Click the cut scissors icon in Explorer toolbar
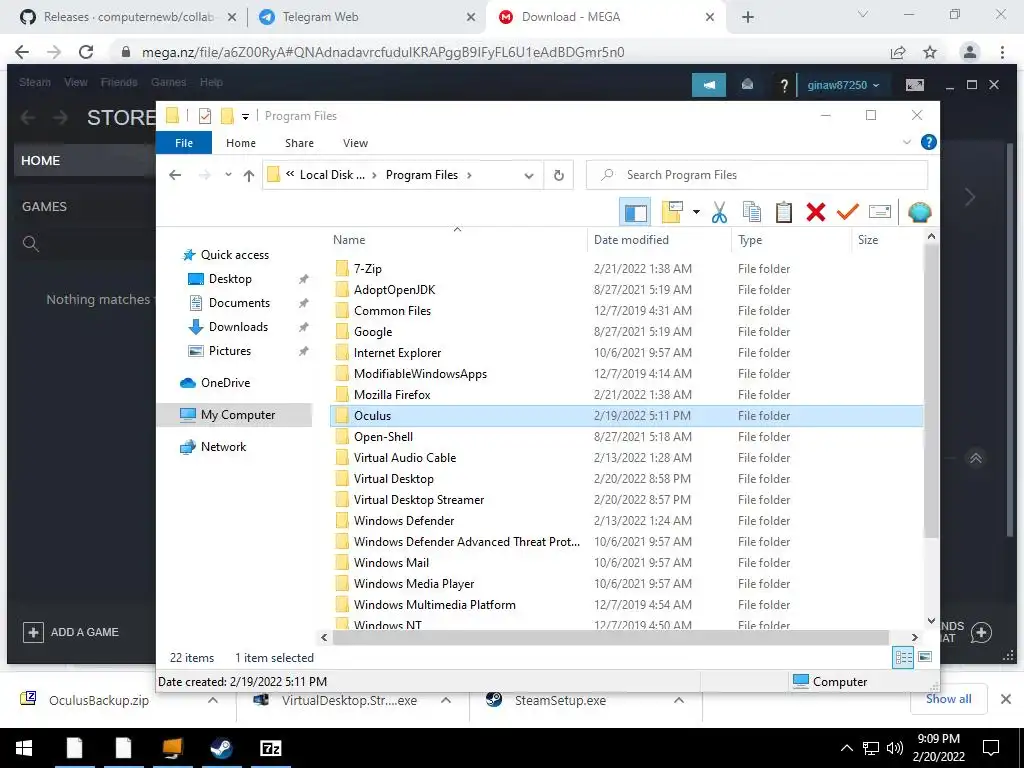Viewport: 1024px width, 768px height. [720, 212]
